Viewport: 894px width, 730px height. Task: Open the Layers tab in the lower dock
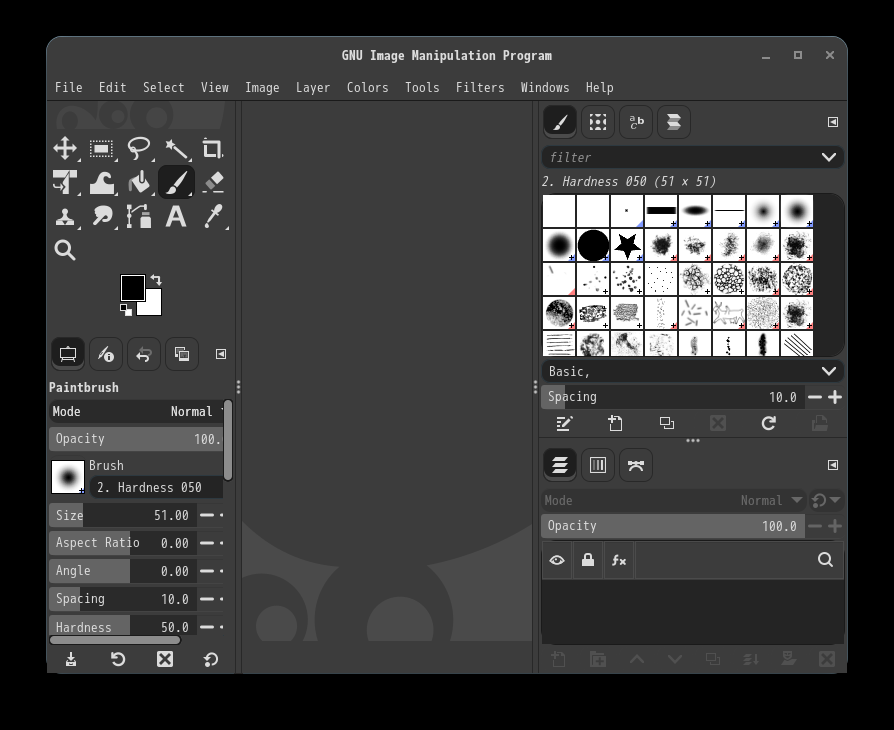(x=560, y=465)
